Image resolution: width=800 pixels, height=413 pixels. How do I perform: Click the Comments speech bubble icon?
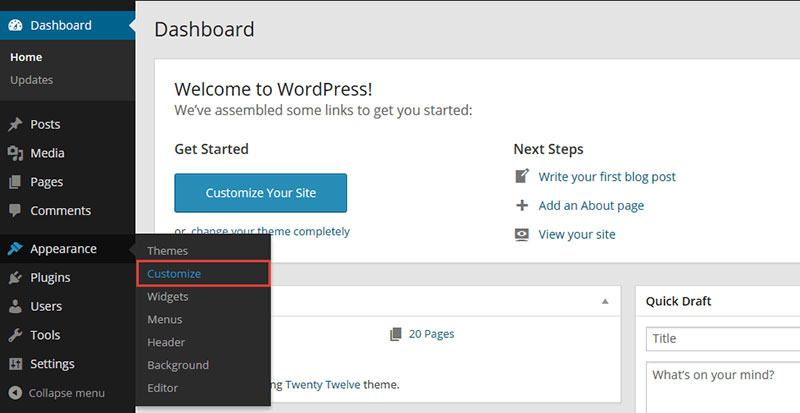coord(15,210)
